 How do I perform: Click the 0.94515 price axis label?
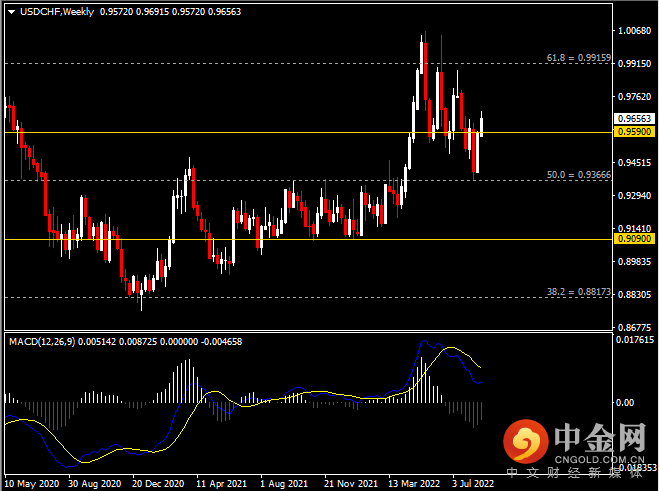(x=634, y=163)
